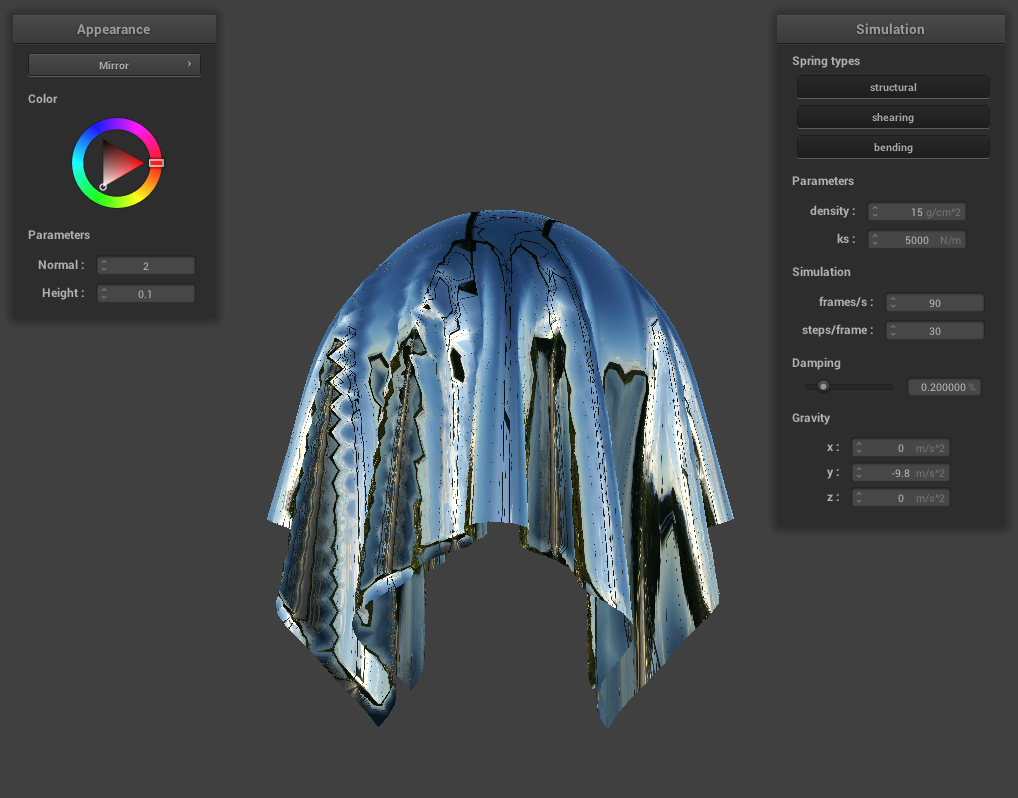Click the ks spring constant field
Screen dimensions: 1018x798
pos(916,240)
